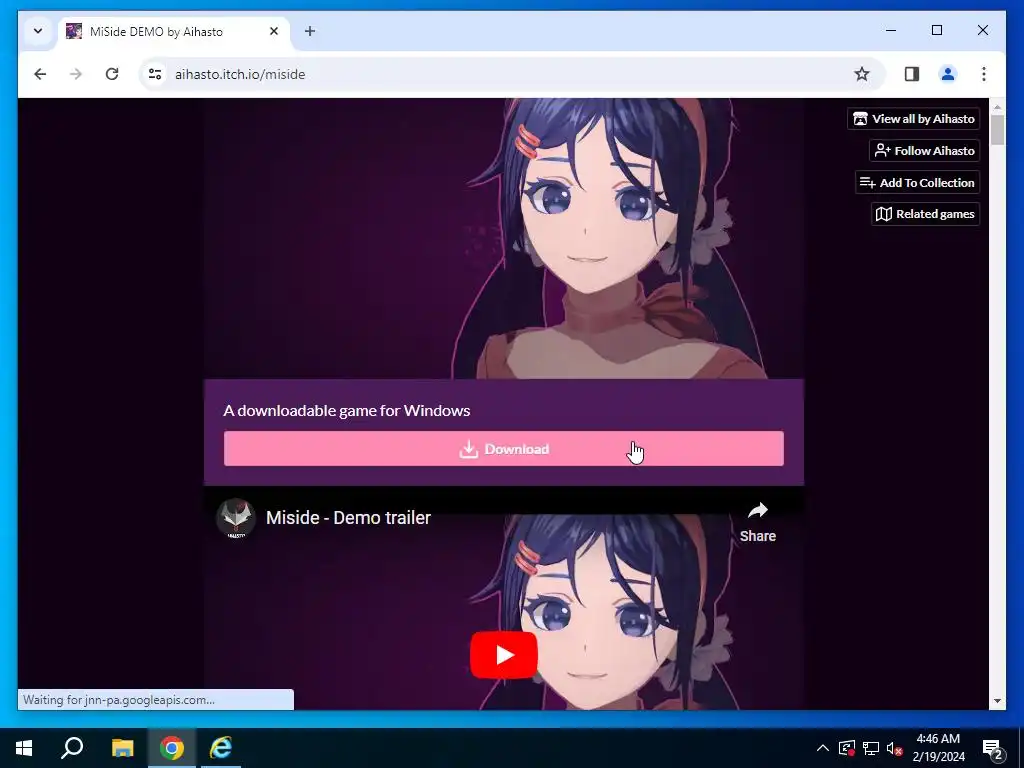Add game to a collection
Image resolution: width=1024 pixels, height=768 pixels.
918,183
